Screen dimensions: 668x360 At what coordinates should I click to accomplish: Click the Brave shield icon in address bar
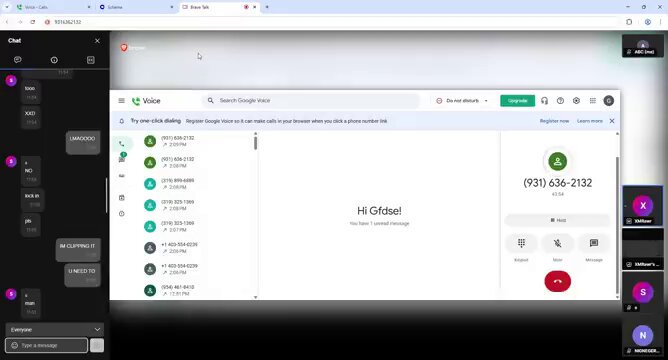pos(47,22)
